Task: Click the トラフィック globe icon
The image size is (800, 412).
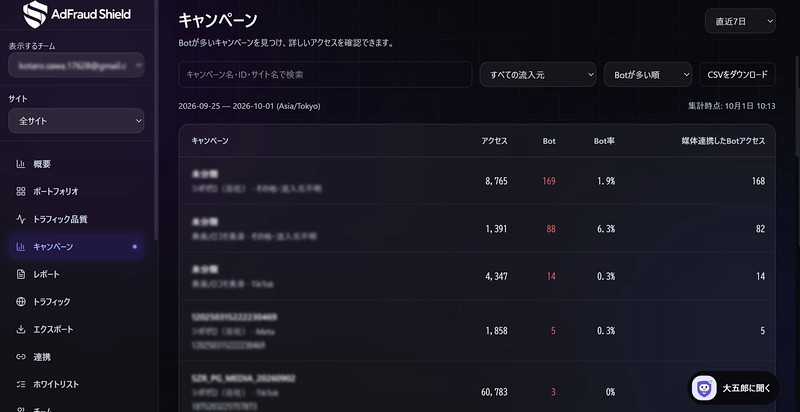Action: 21,302
